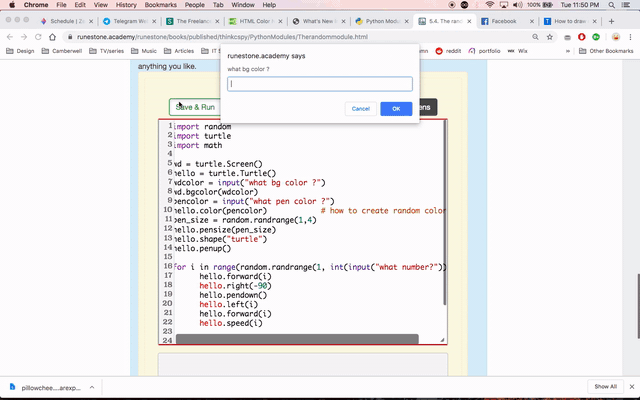Open the notification center icon
Screen dimensions: 640x400
626,5
